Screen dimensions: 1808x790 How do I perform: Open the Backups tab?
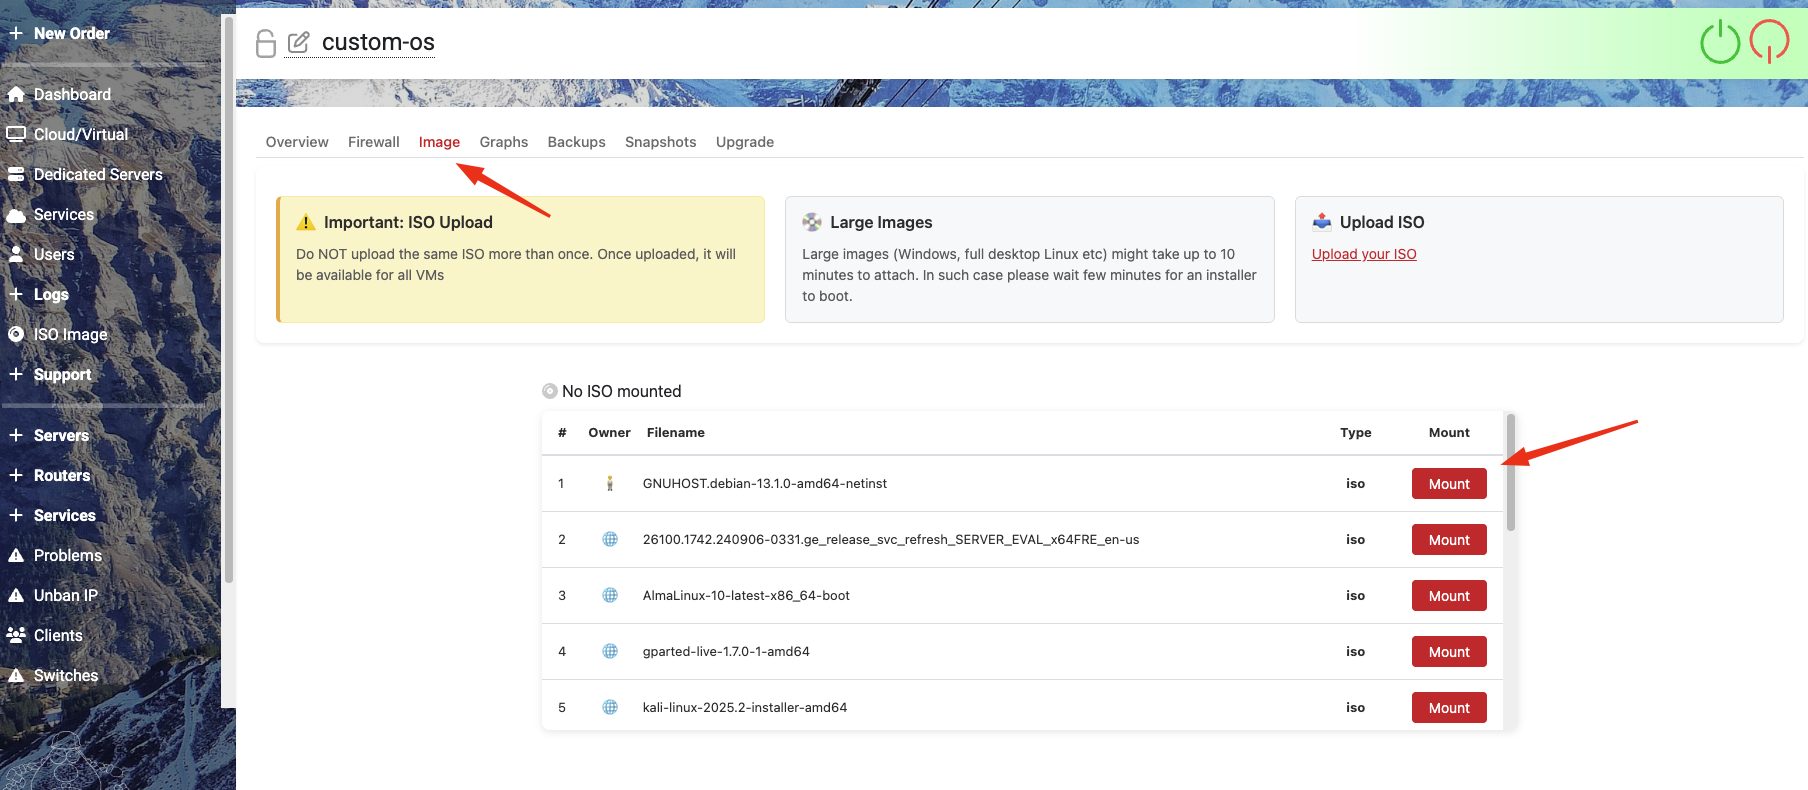coord(576,142)
